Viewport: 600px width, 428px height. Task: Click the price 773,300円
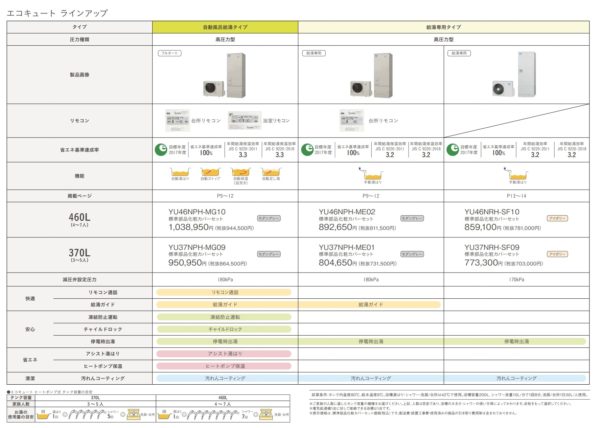[483, 263]
